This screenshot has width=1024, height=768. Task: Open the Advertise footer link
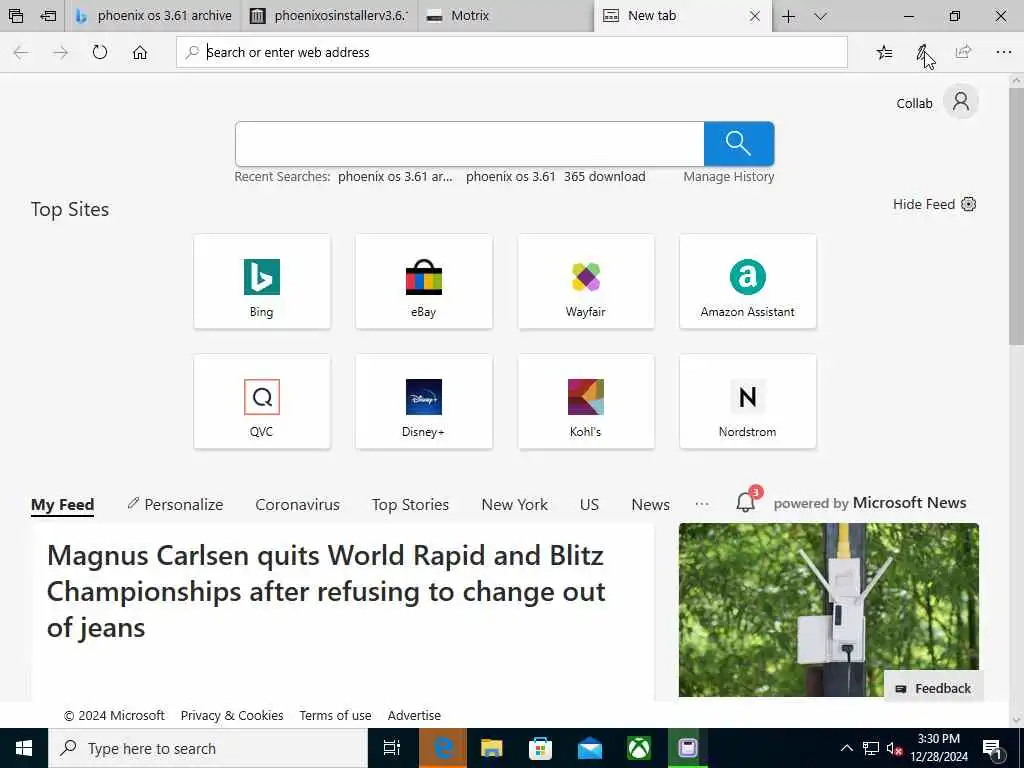[414, 716]
